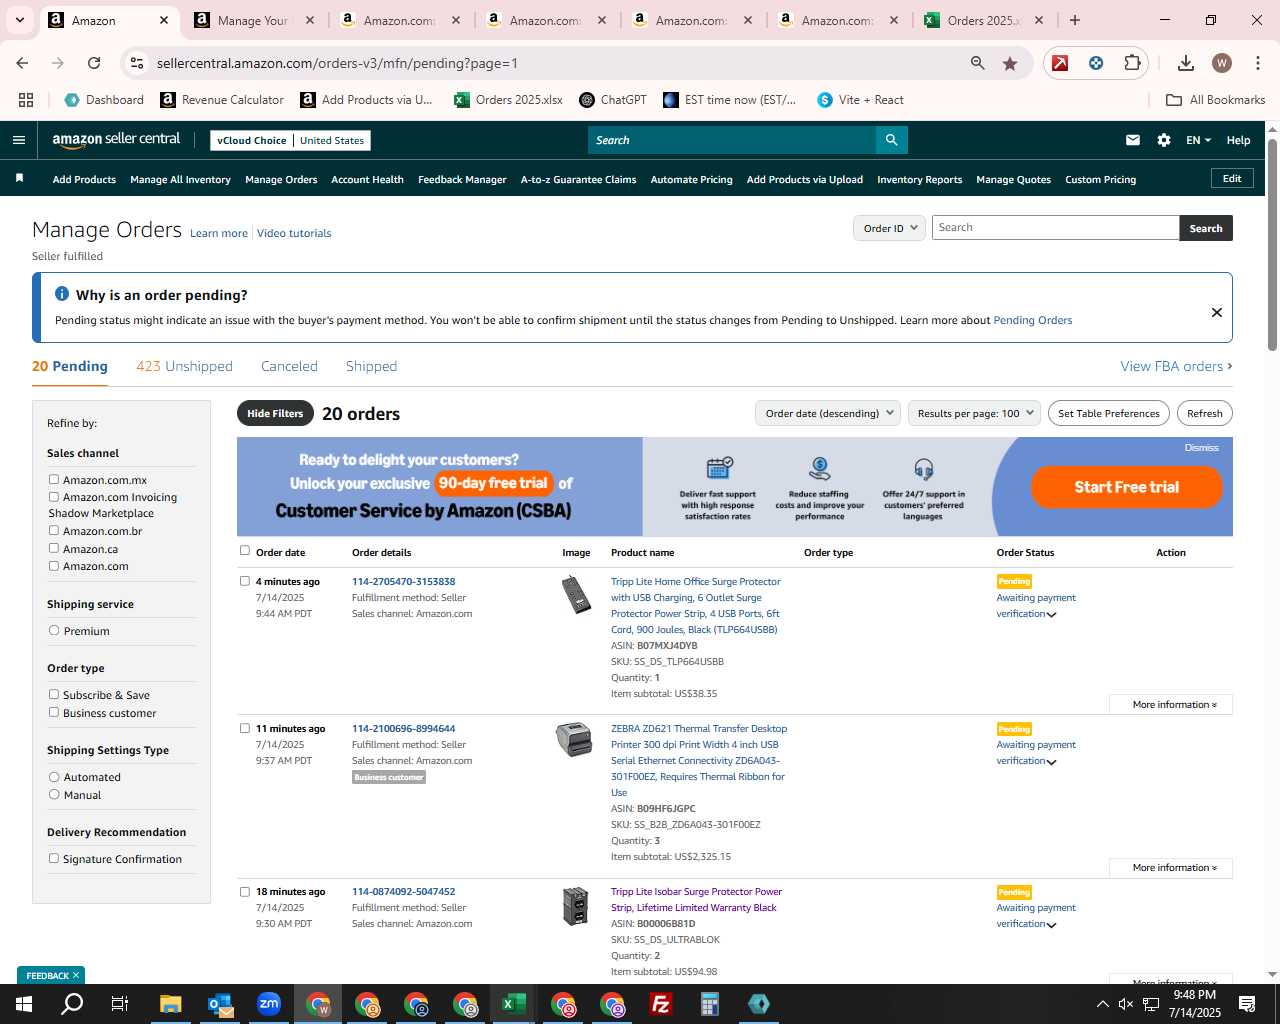Check the Business customer order type
The height and width of the screenshot is (1024, 1280).
click(54, 713)
